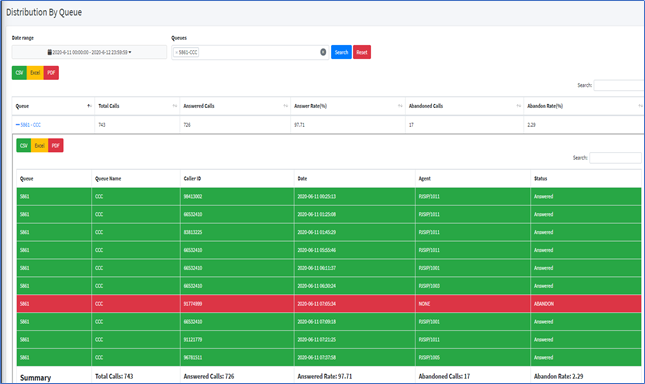
Task: Clear the queue selection with the x icon
Action: (323, 52)
